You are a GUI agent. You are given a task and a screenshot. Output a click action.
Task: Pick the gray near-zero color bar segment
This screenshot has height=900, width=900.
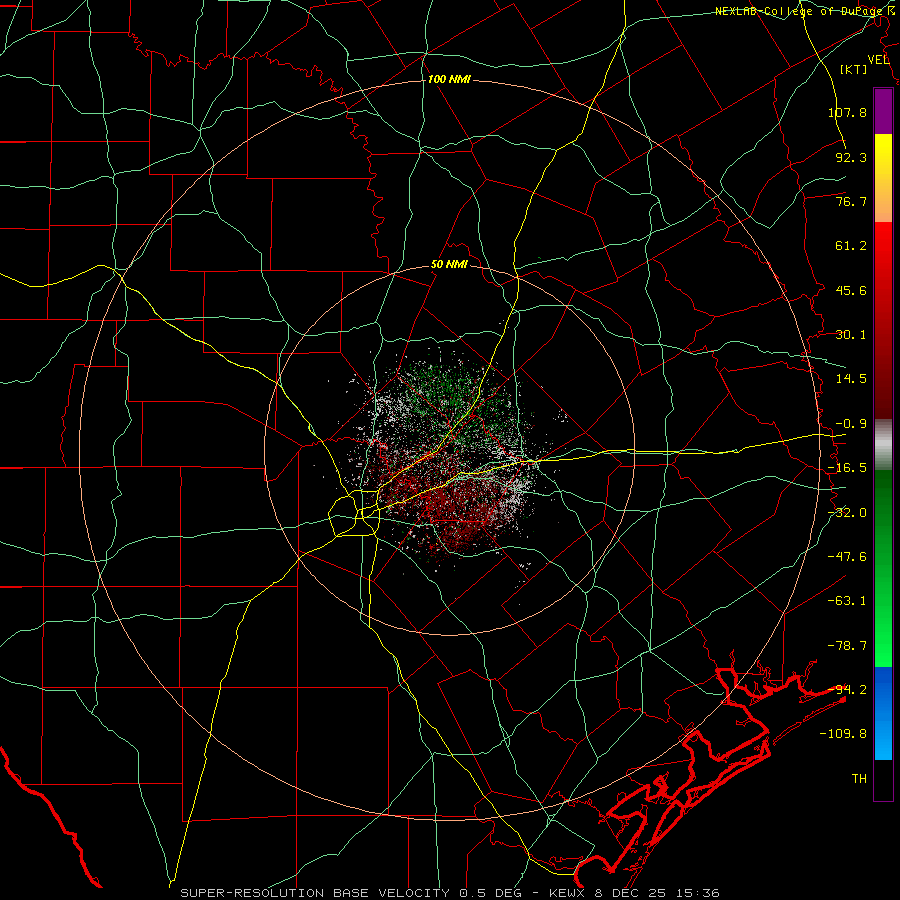coord(883,445)
